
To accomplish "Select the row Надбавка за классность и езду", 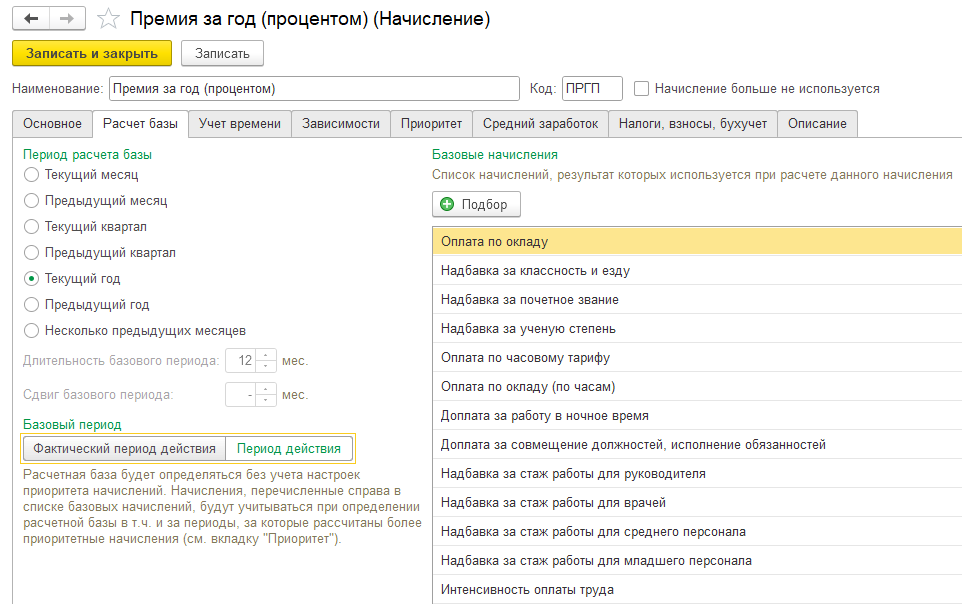I will (x=697, y=271).
